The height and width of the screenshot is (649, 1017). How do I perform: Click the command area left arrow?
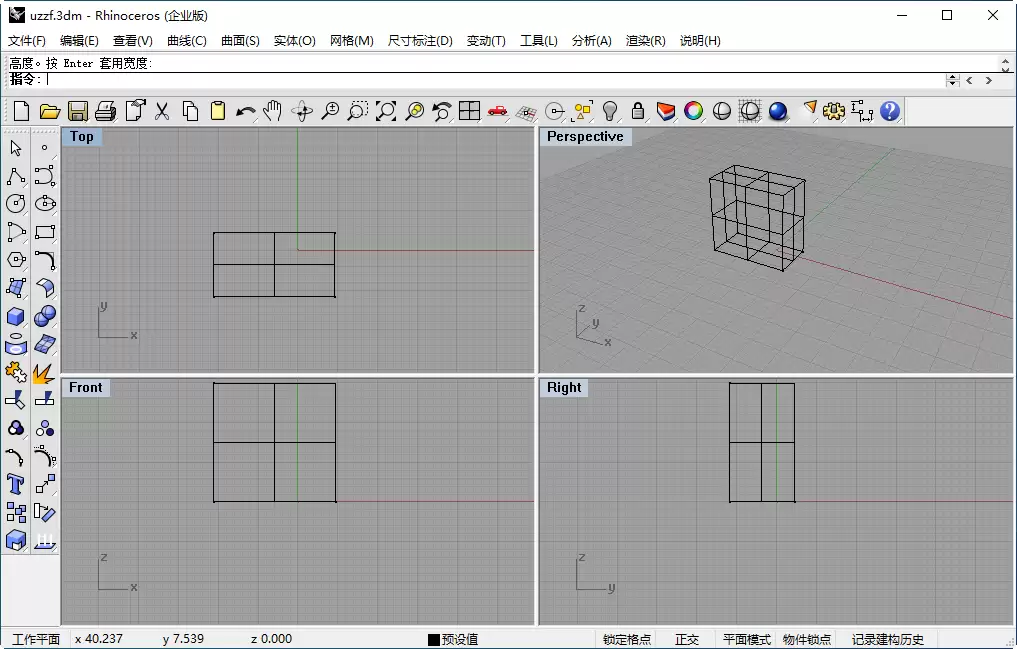pyautogui.click(x=970, y=80)
